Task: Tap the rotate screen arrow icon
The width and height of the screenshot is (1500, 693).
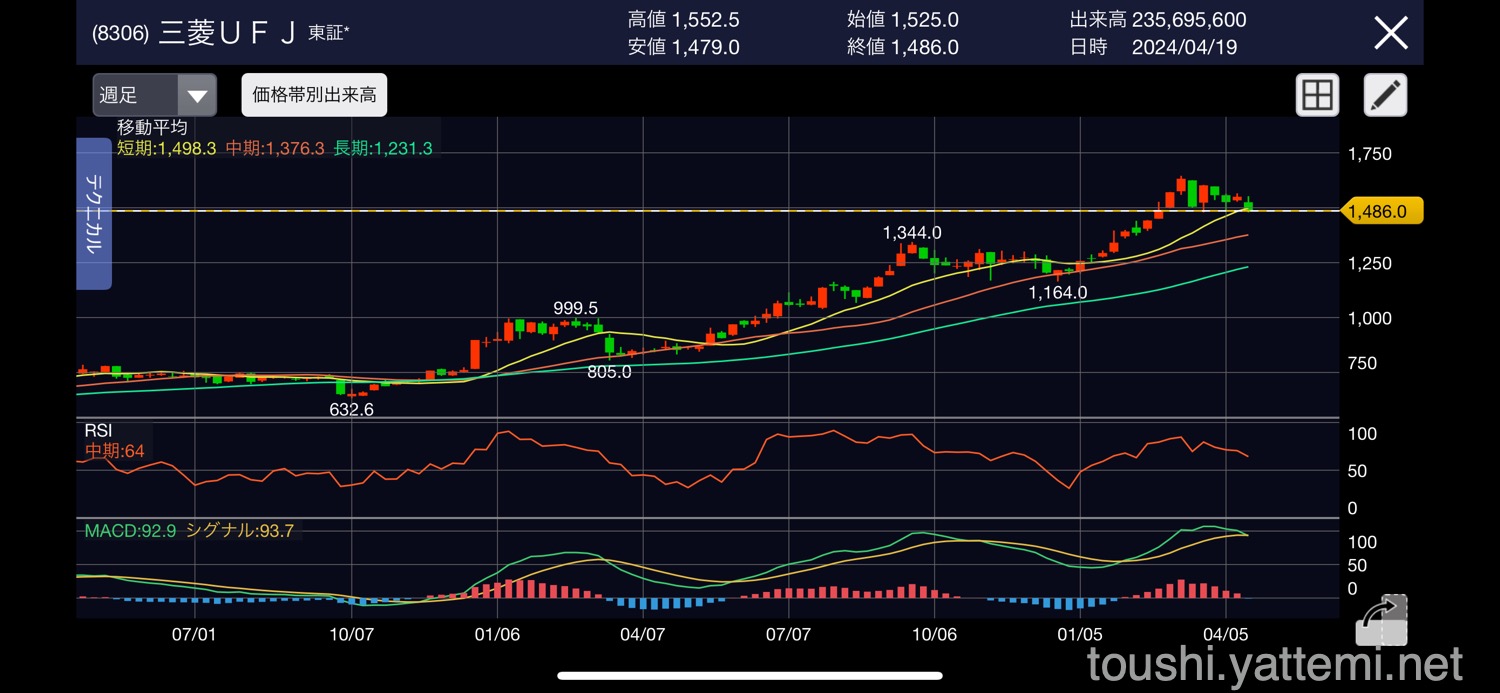Action: 1381,620
